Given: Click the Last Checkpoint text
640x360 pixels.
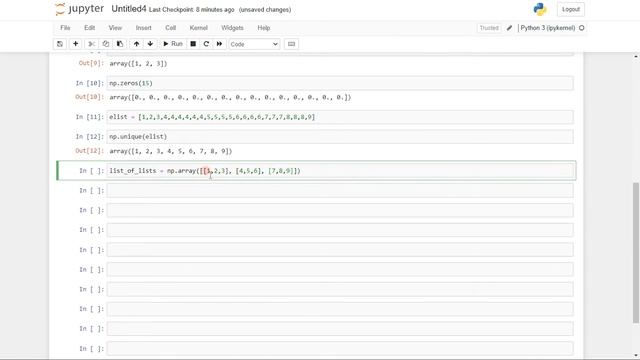Looking at the screenshot, I should pos(191,10).
